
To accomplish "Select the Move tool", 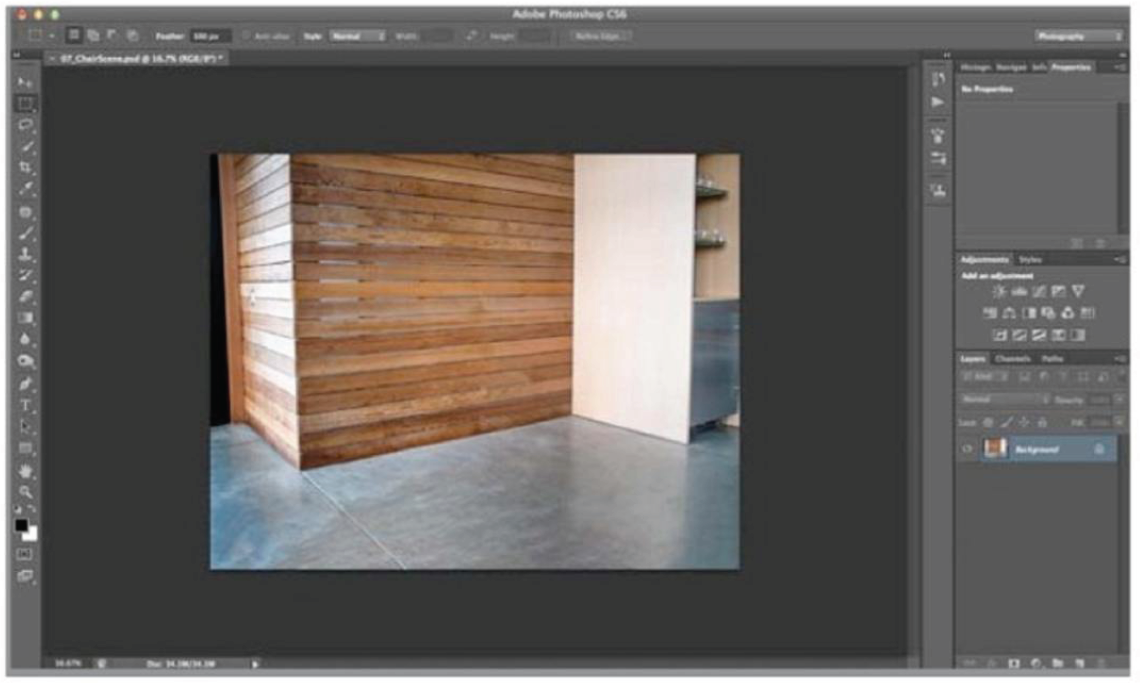I will (x=25, y=82).
